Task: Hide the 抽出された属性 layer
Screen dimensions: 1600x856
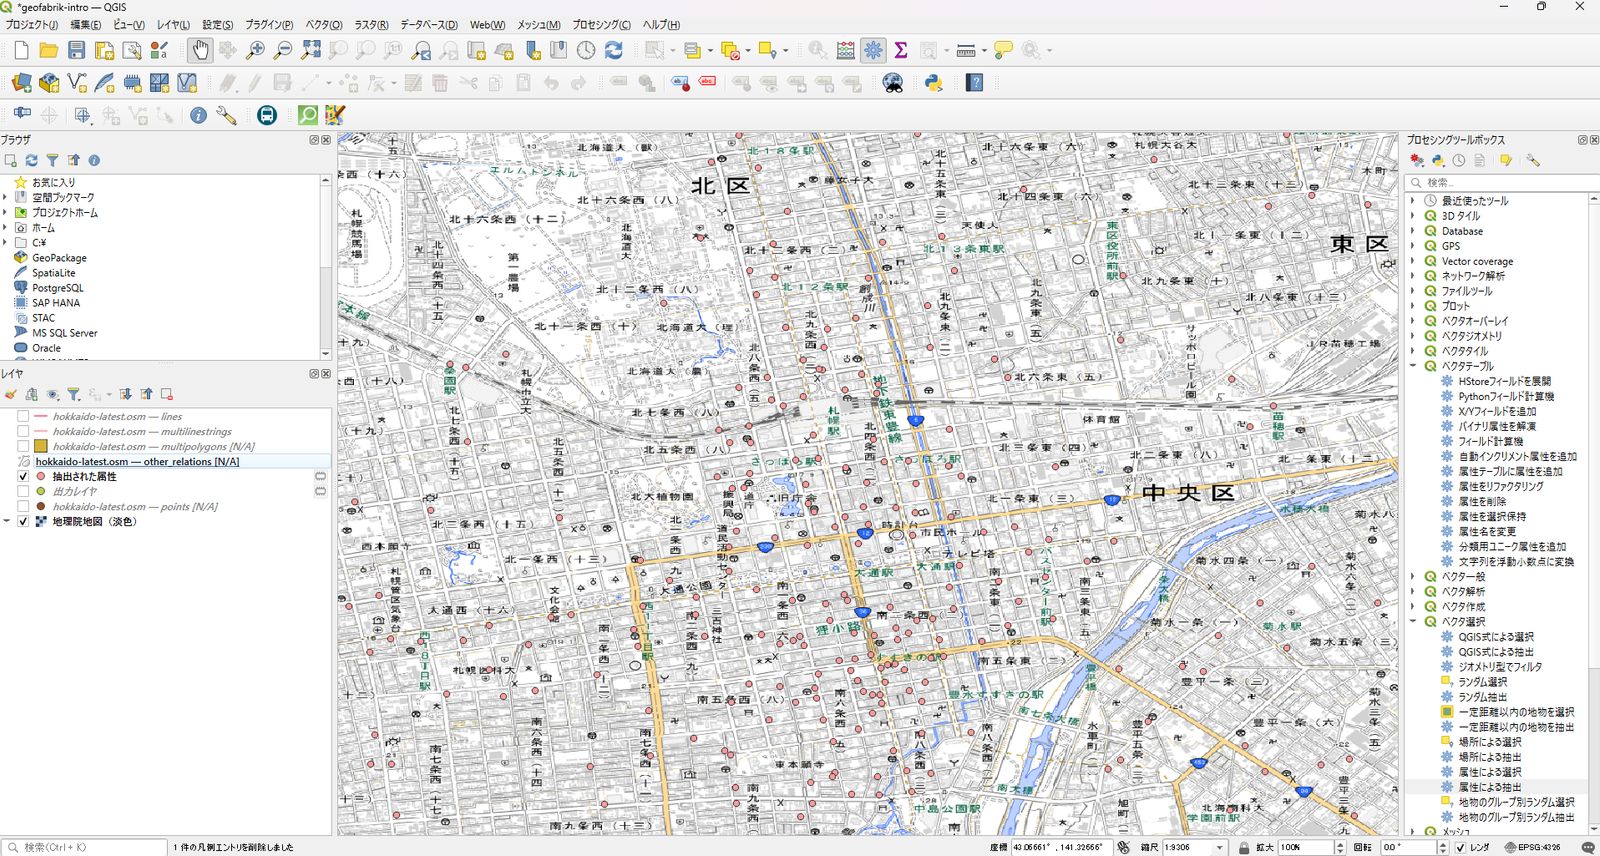Action: pos(23,477)
